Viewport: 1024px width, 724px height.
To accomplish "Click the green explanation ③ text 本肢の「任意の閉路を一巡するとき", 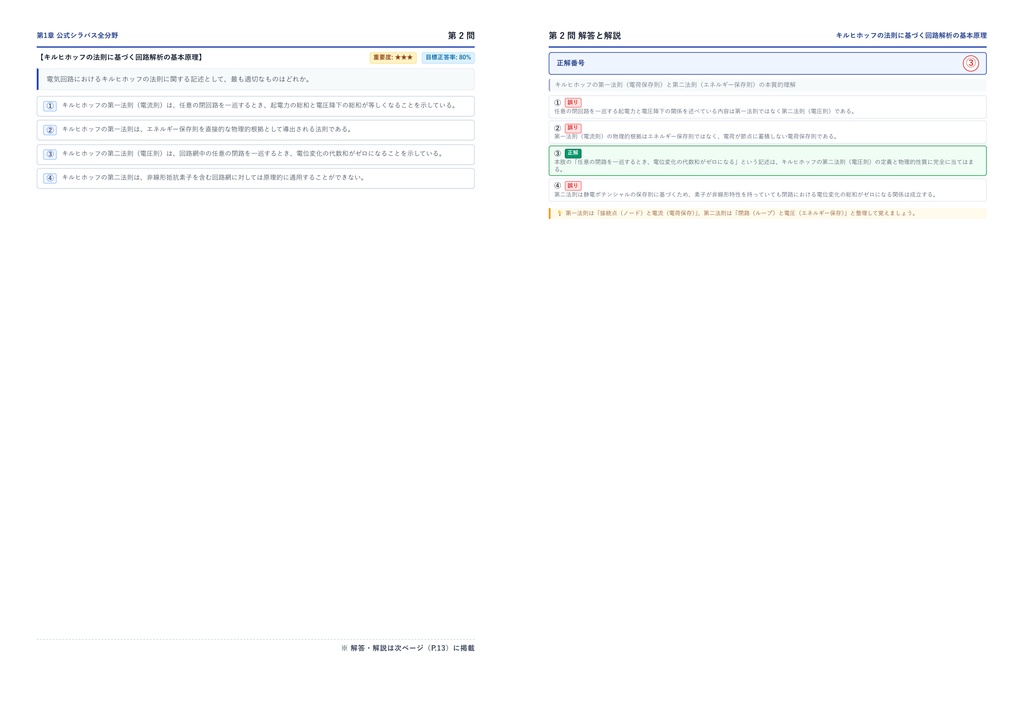I will [x=763, y=165].
